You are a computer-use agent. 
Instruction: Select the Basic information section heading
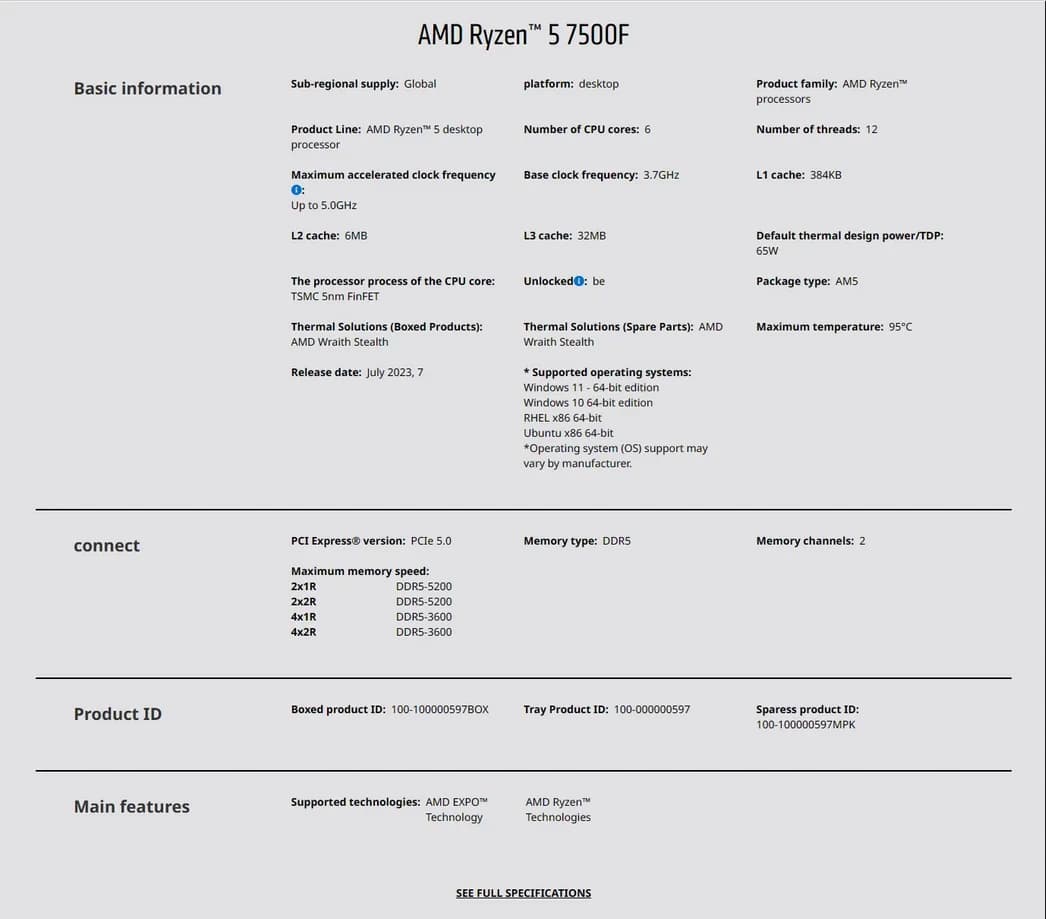(x=147, y=89)
